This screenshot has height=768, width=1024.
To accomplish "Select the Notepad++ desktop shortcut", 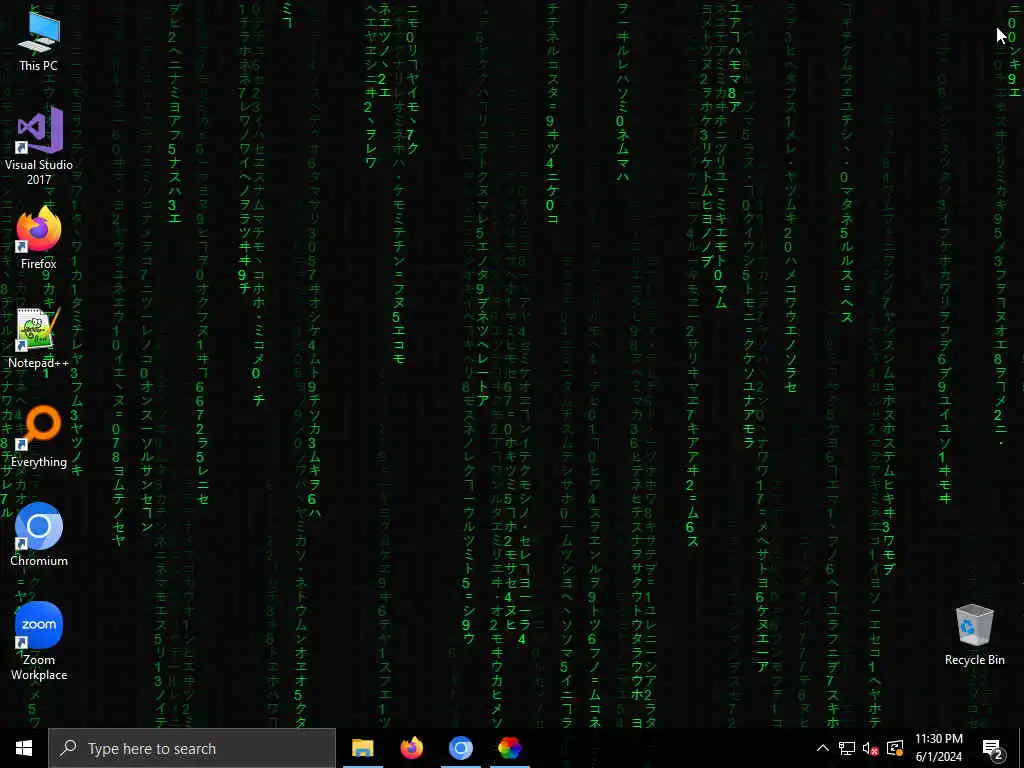I will 39,338.
